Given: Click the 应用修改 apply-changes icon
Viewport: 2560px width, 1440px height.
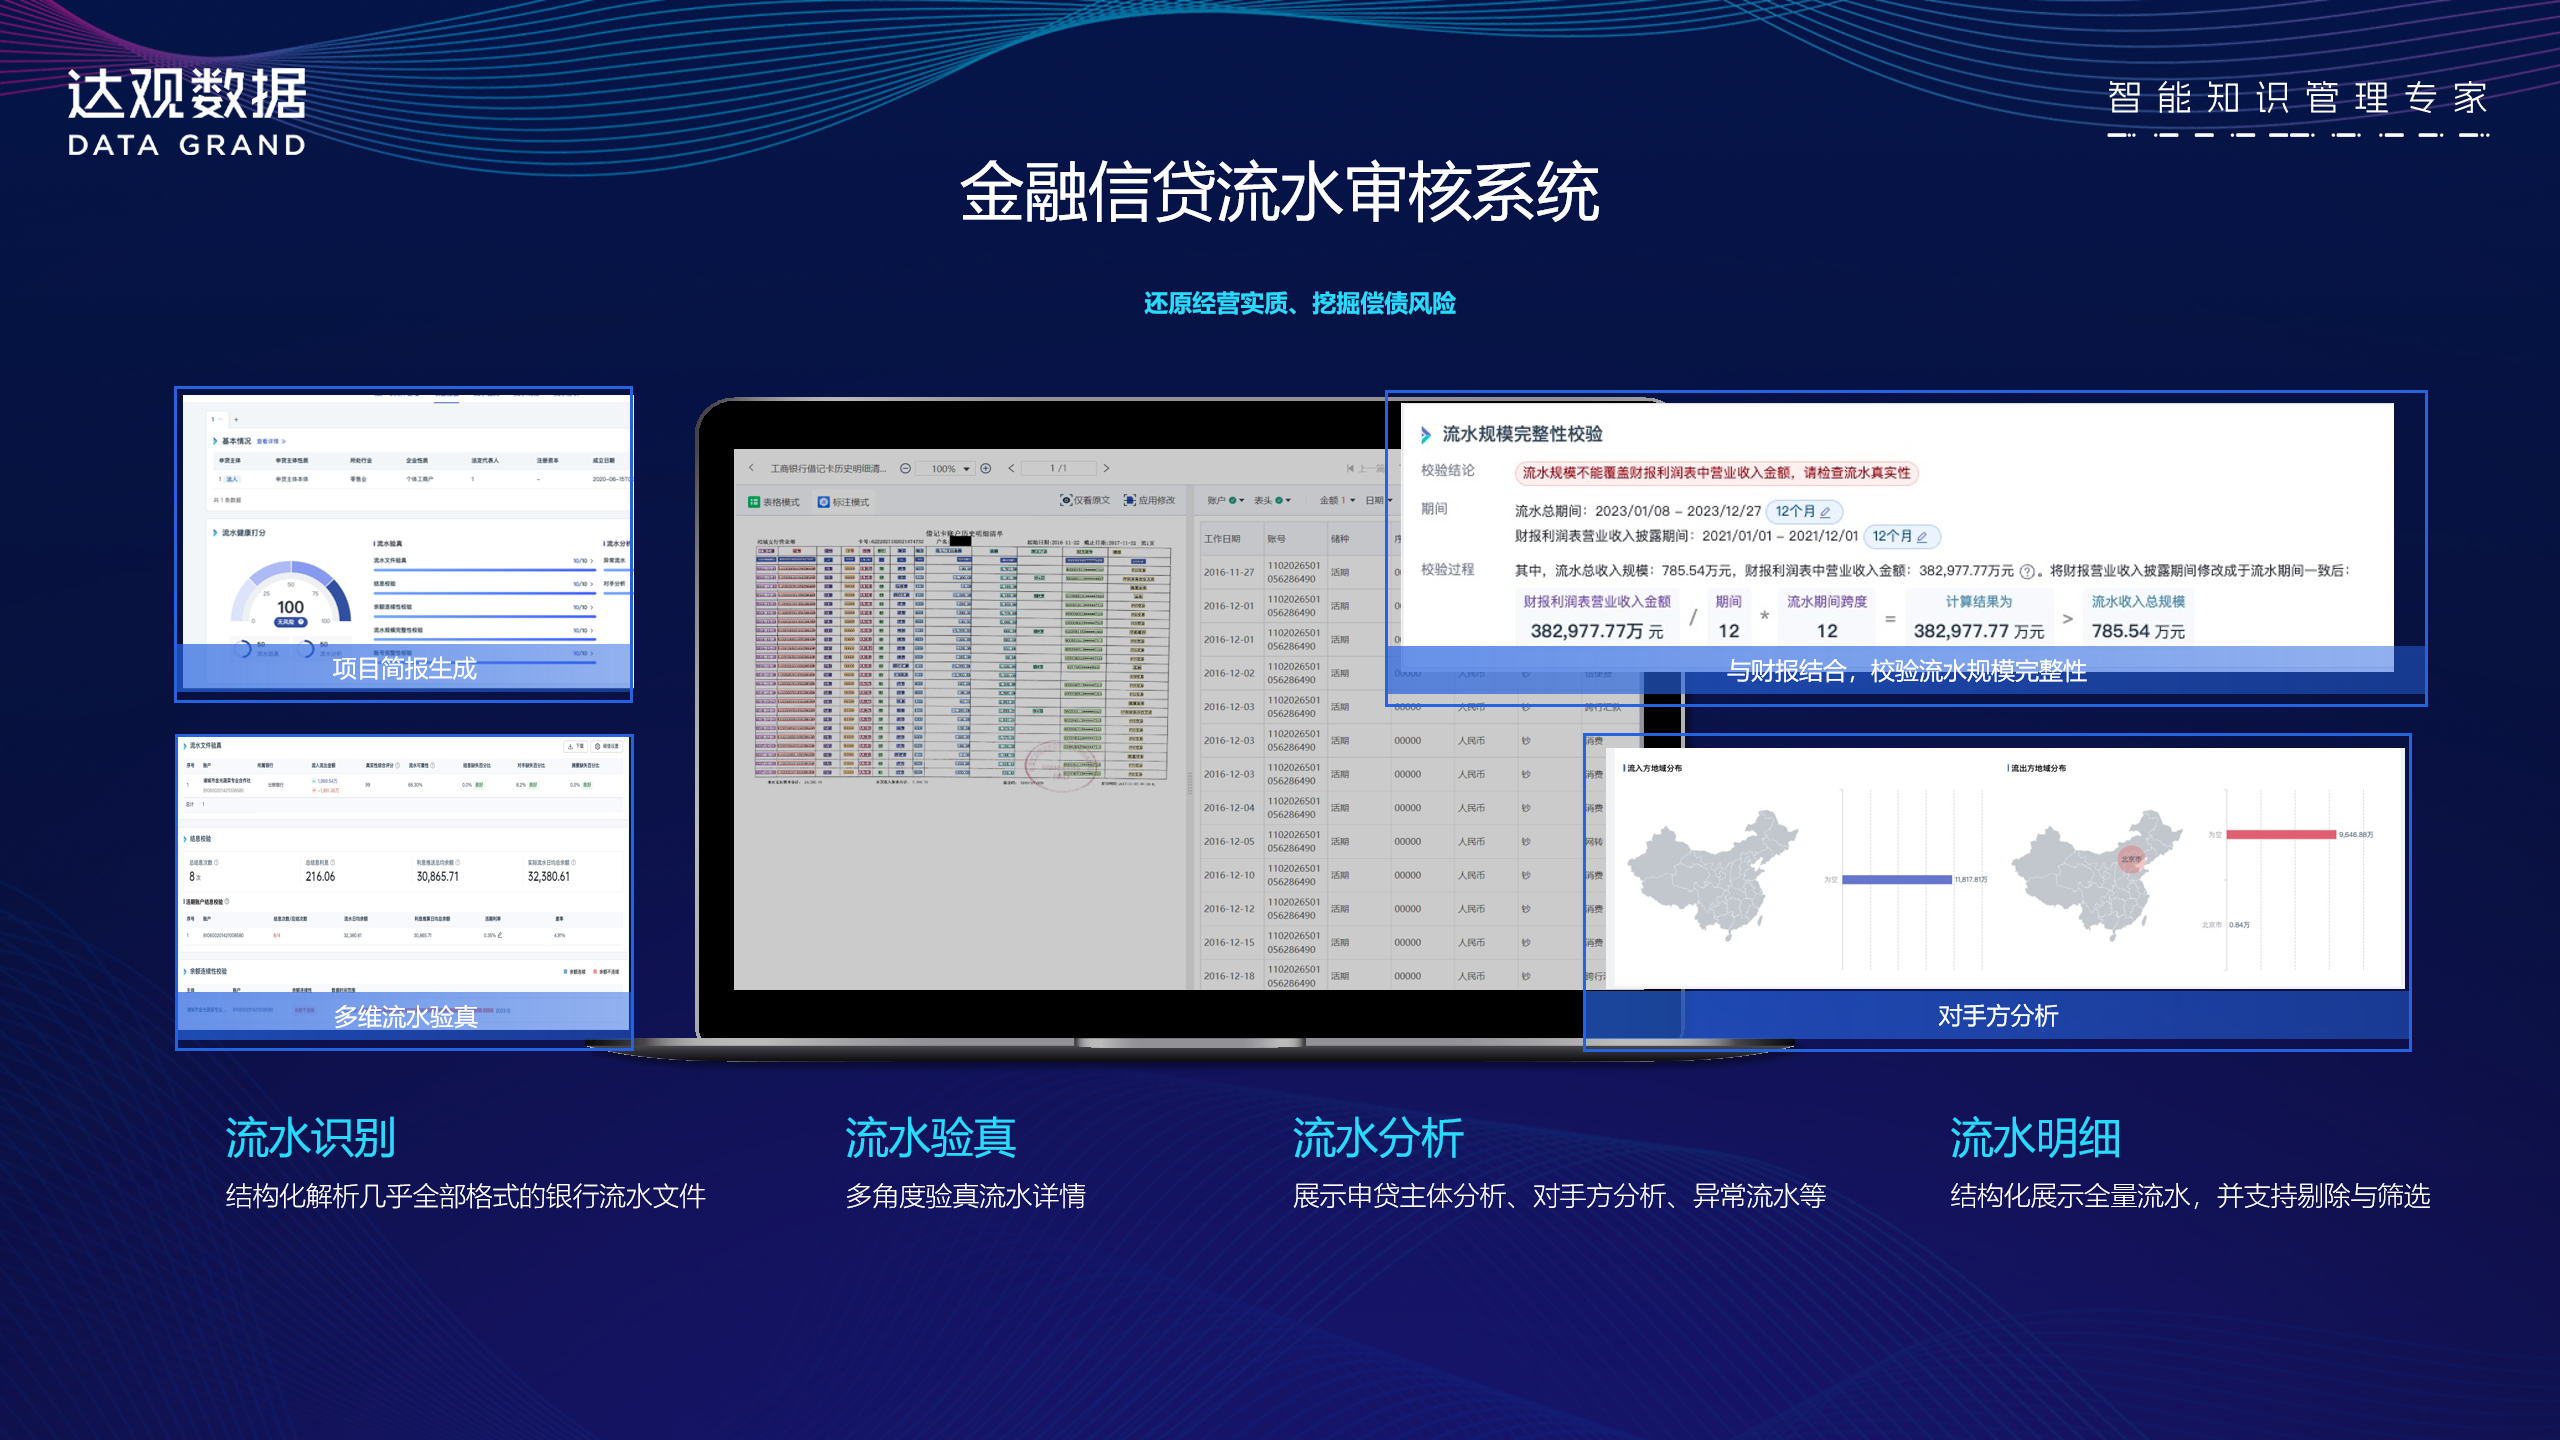Looking at the screenshot, I should click(1130, 500).
